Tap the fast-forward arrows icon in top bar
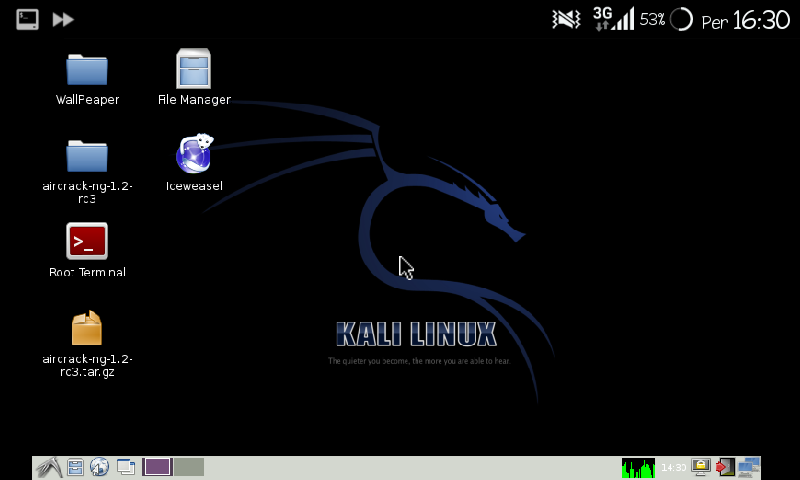The width and height of the screenshot is (800, 480). coord(63,20)
